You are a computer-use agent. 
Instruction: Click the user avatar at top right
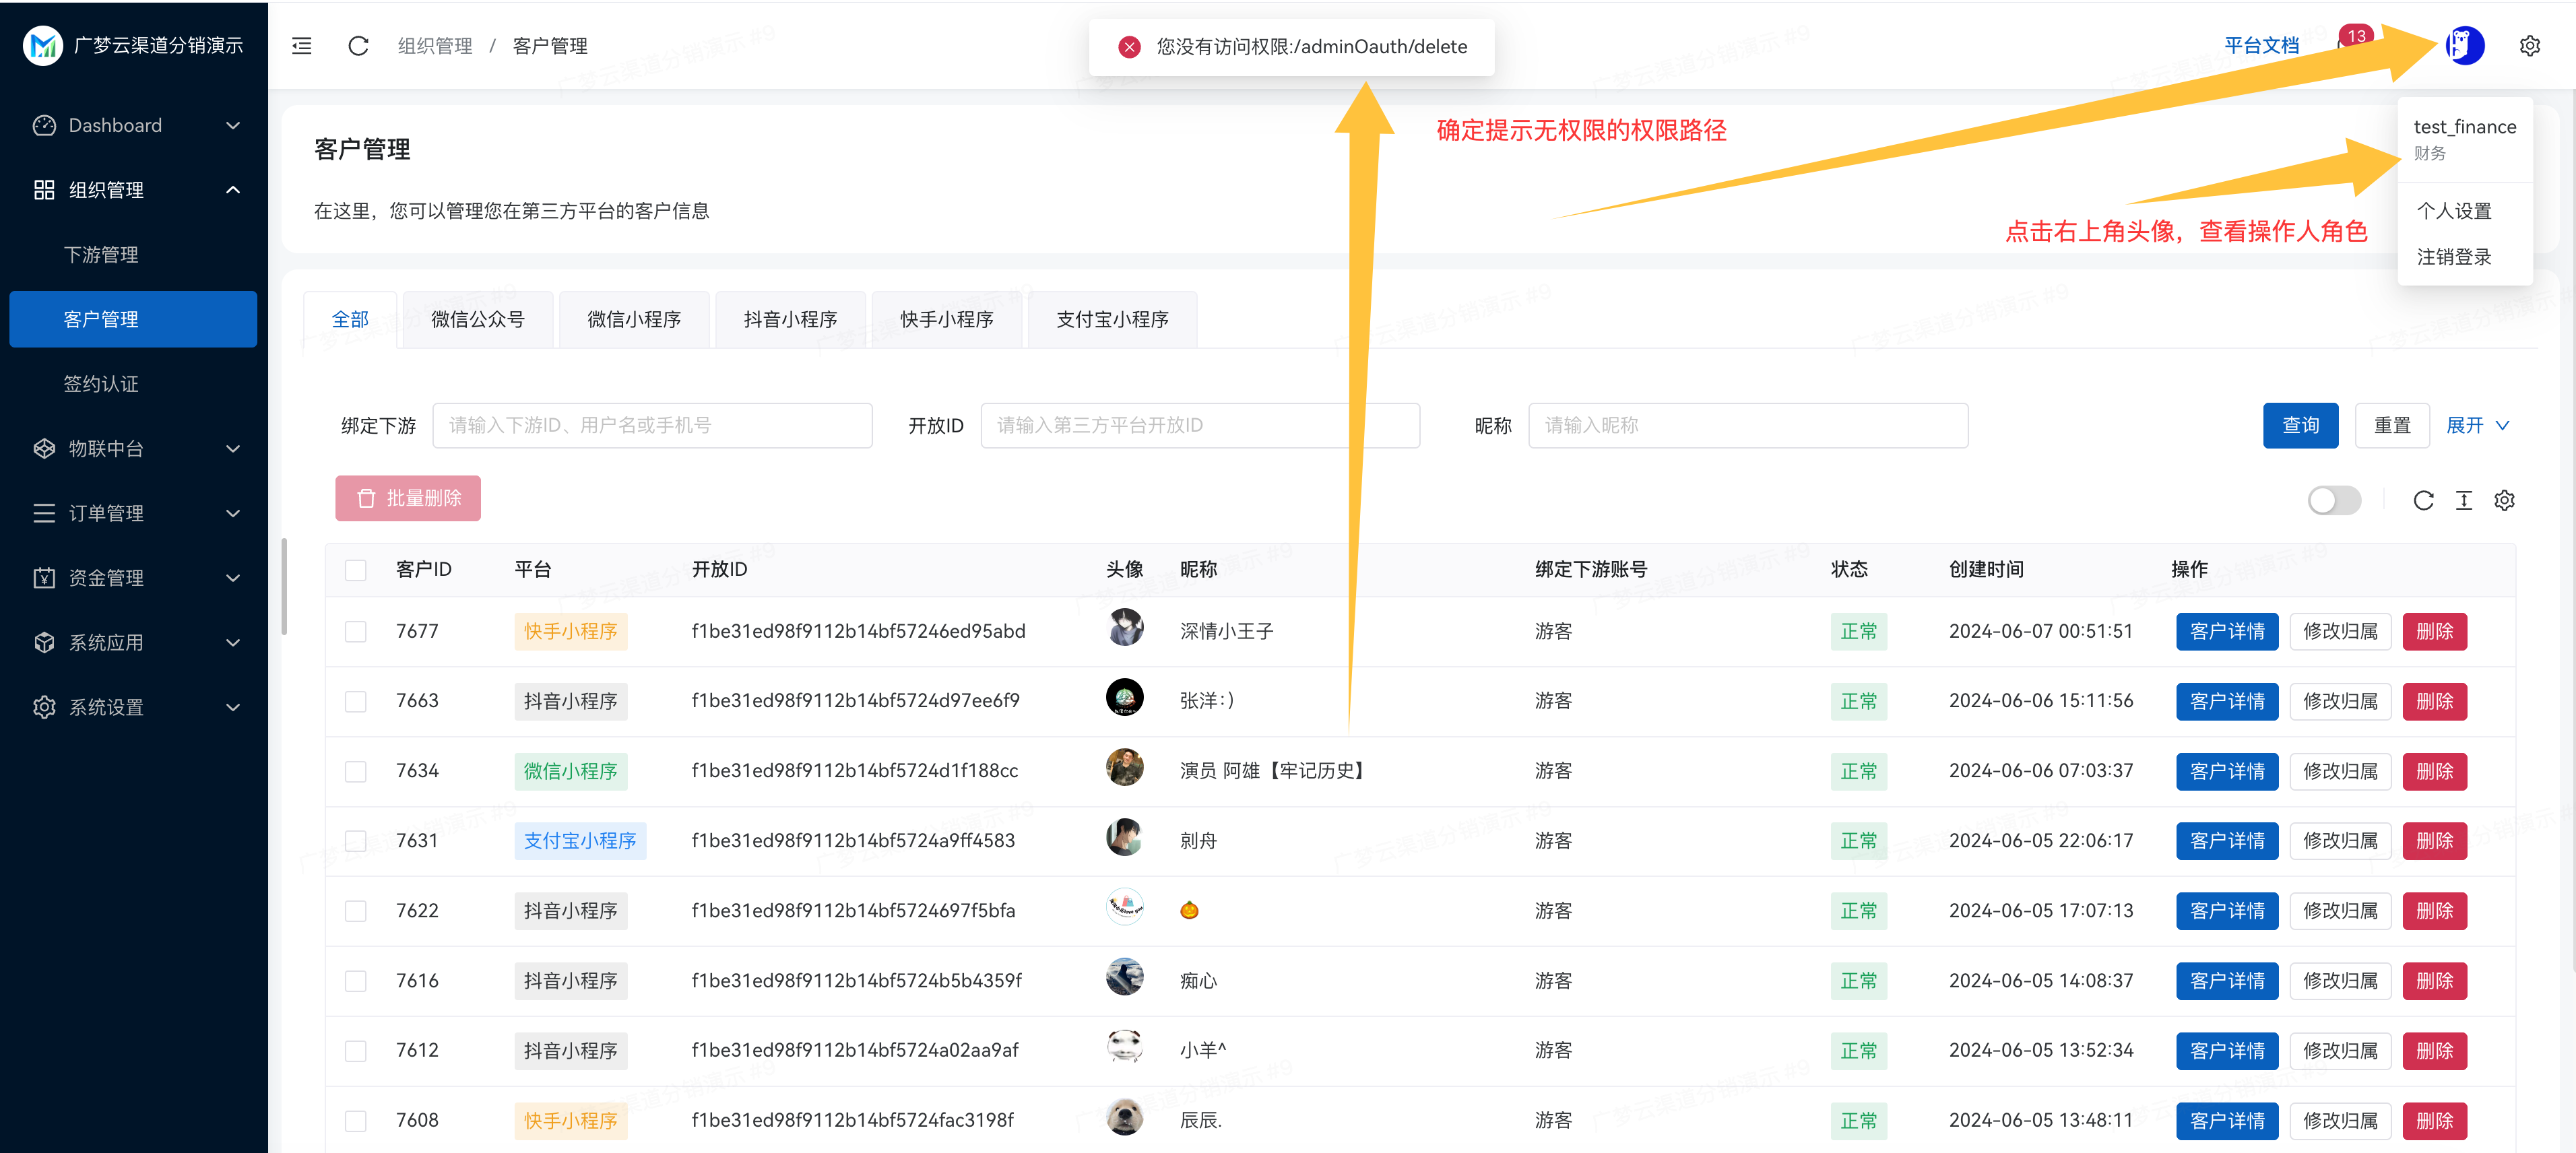tap(2466, 46)
